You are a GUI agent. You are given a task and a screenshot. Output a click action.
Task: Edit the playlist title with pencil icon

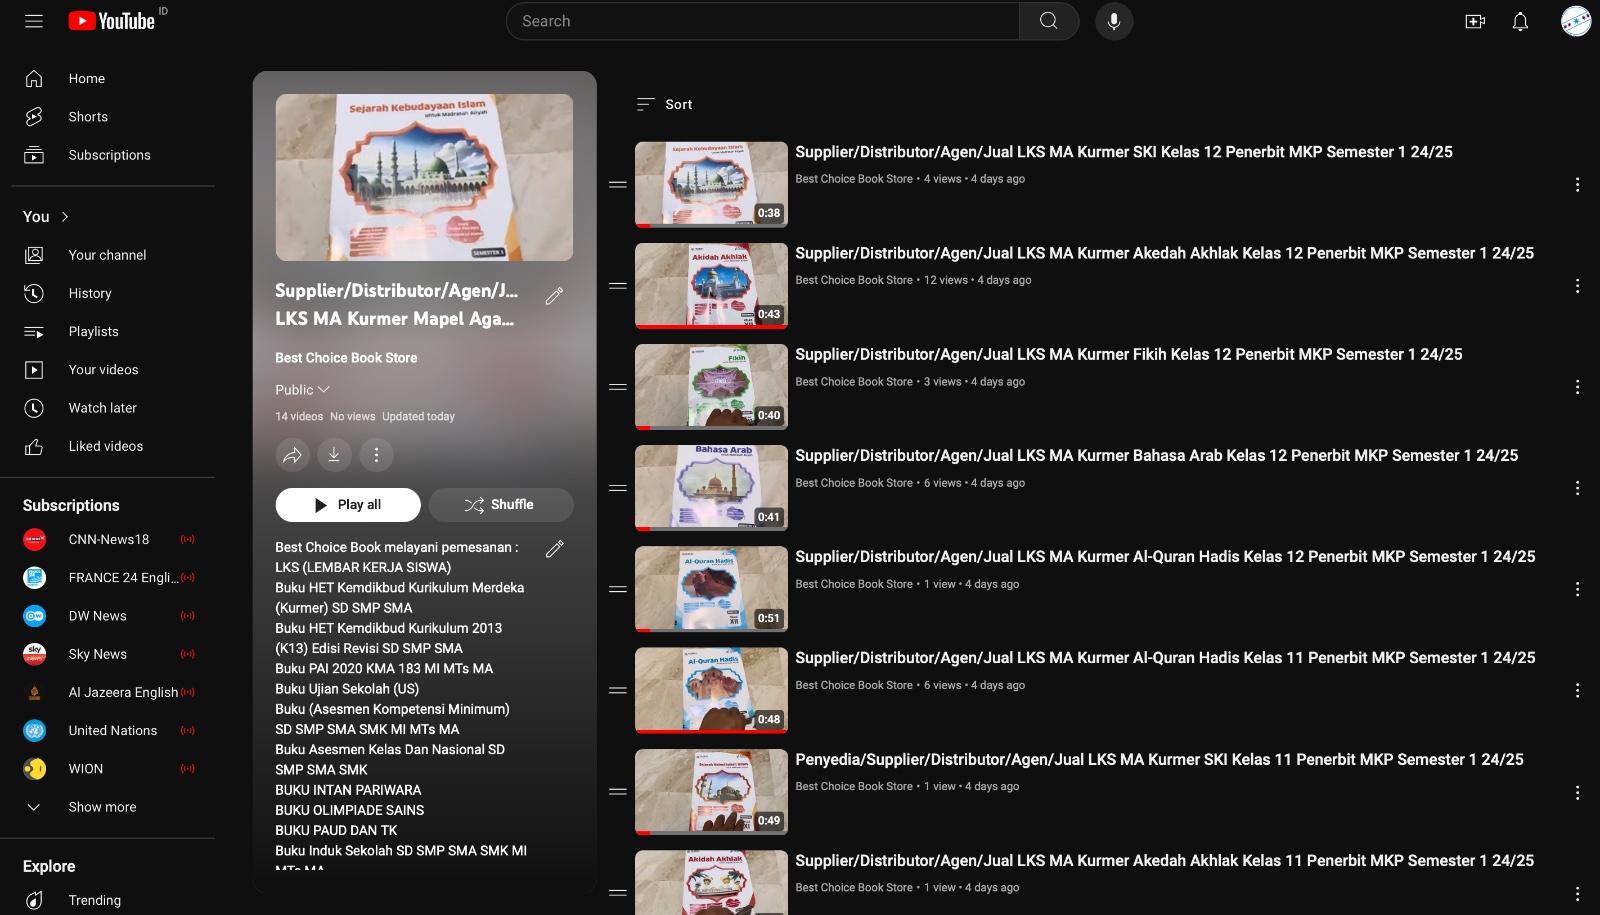[554, 296]
